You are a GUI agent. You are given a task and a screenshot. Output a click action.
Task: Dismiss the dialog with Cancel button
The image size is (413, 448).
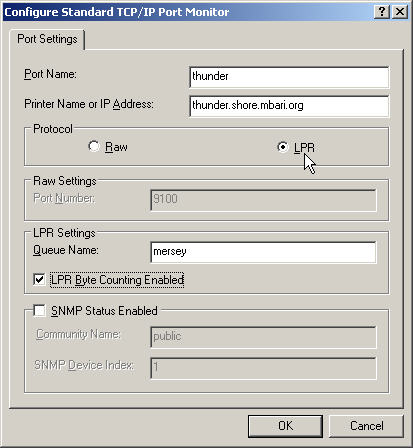point(366,426)
